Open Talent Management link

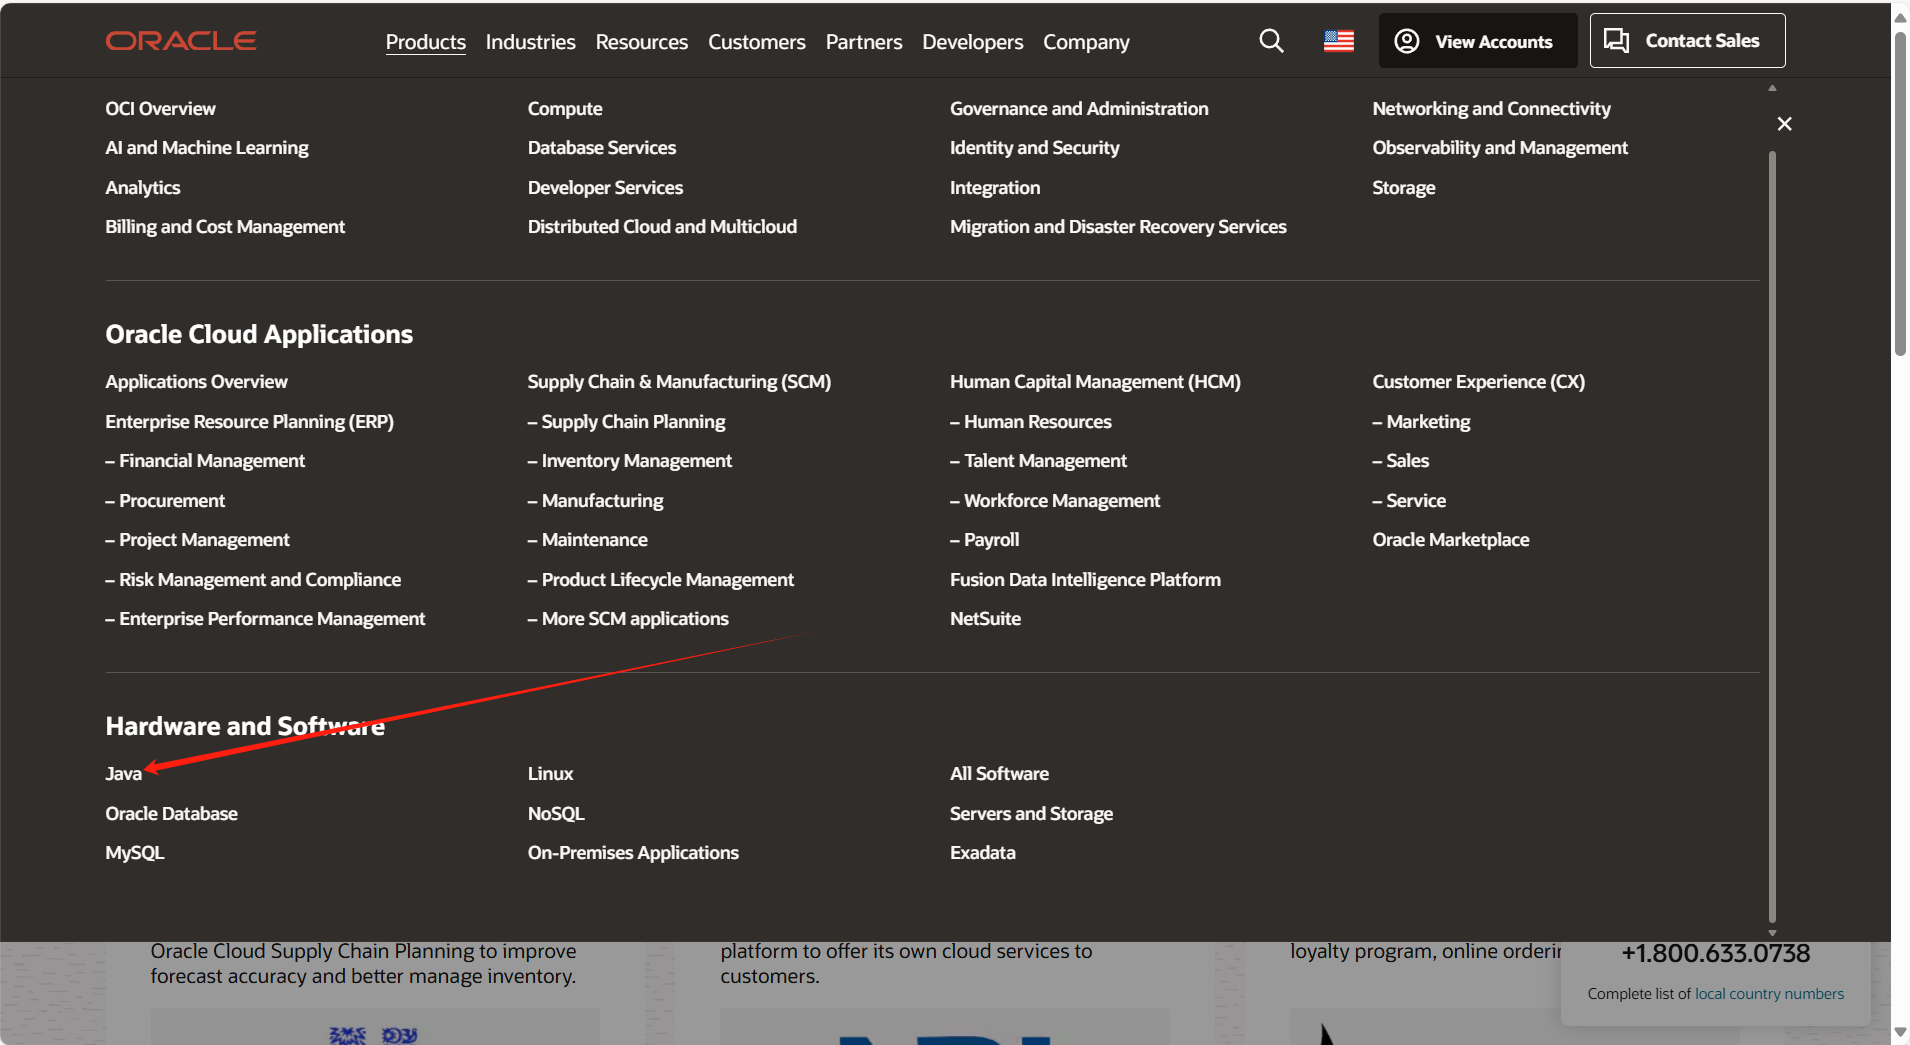pos(1038,461)
